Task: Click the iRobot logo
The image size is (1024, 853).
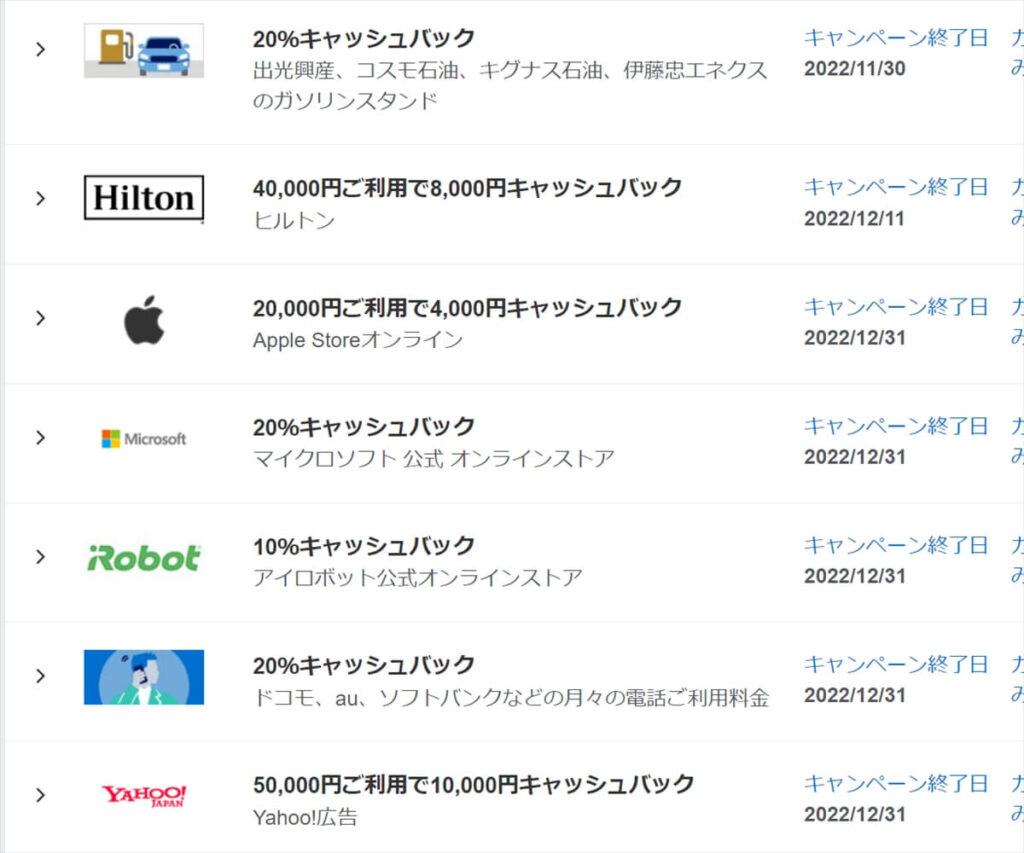Action: 144,558
